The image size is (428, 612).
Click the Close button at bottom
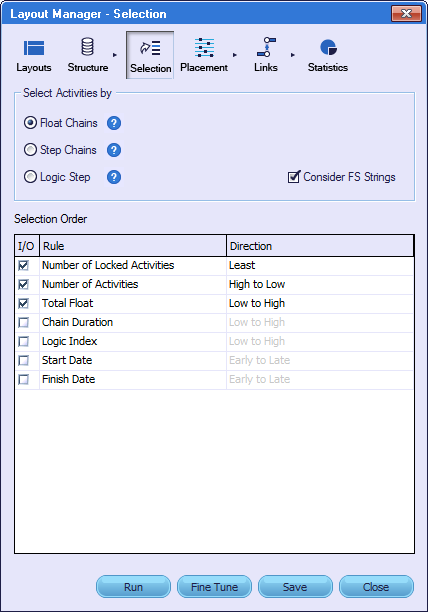pyautogui.click(x=376, y=587)
